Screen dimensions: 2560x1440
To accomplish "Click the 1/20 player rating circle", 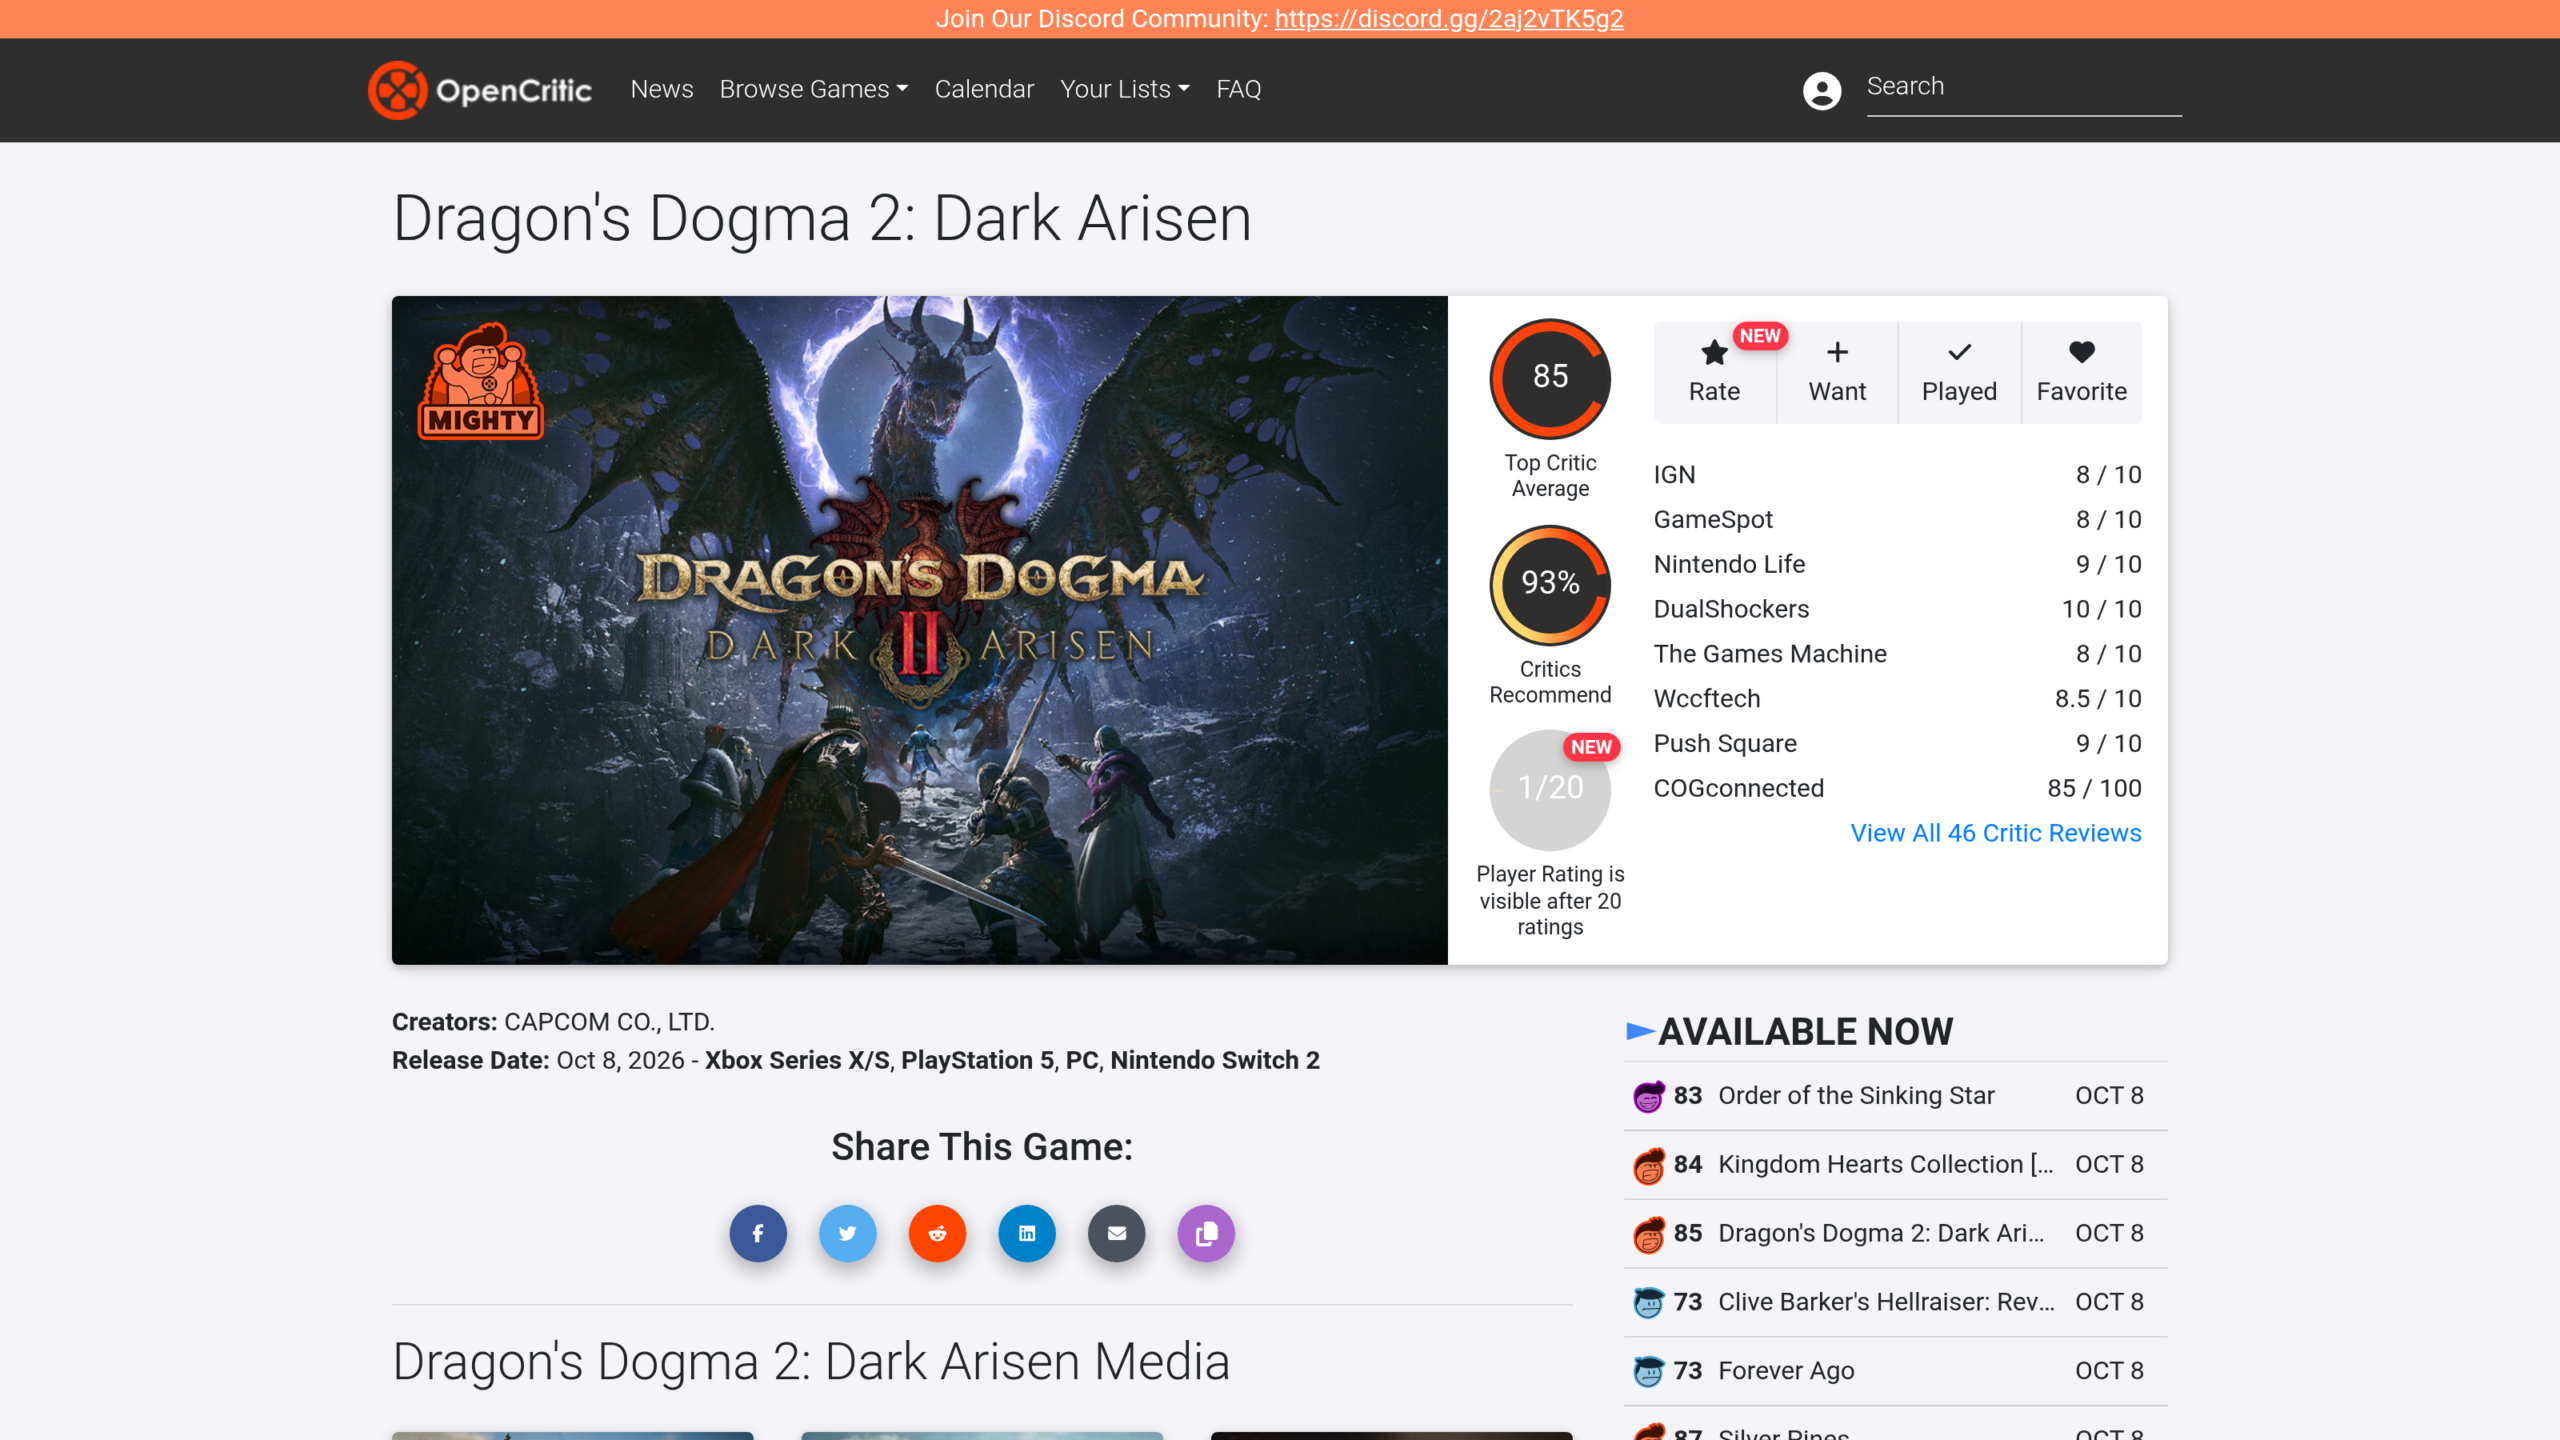I will [1550, 789].
